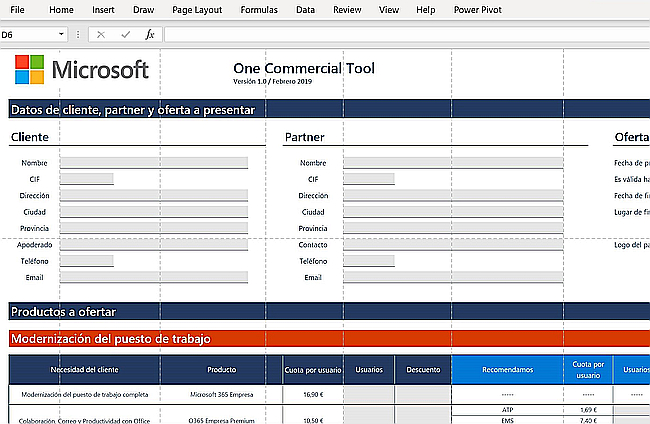Image resolution: width=650 pixels, height=424 pixels.
Task: Select the Cliente Teléfono field
Action: [87, 261]
